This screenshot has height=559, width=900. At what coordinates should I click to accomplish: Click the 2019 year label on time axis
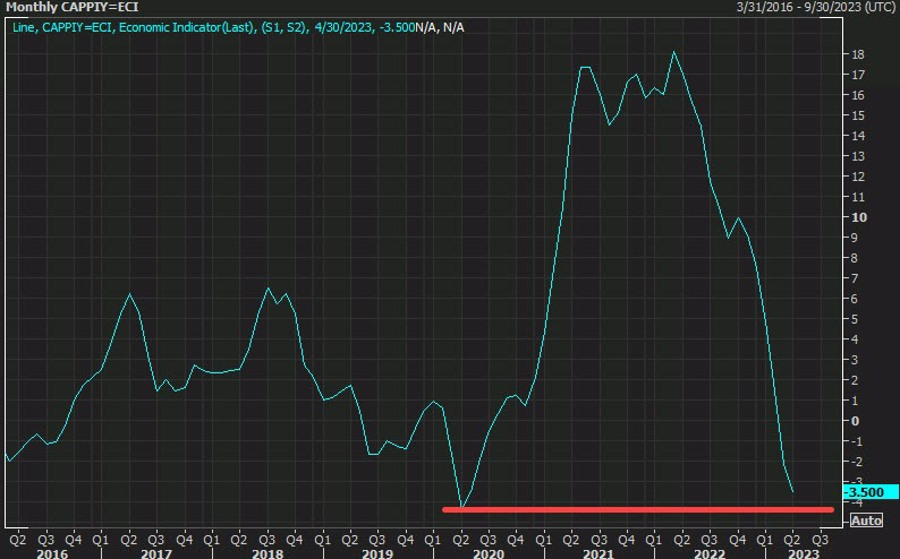pyautogui.click(x=377, y=552)
